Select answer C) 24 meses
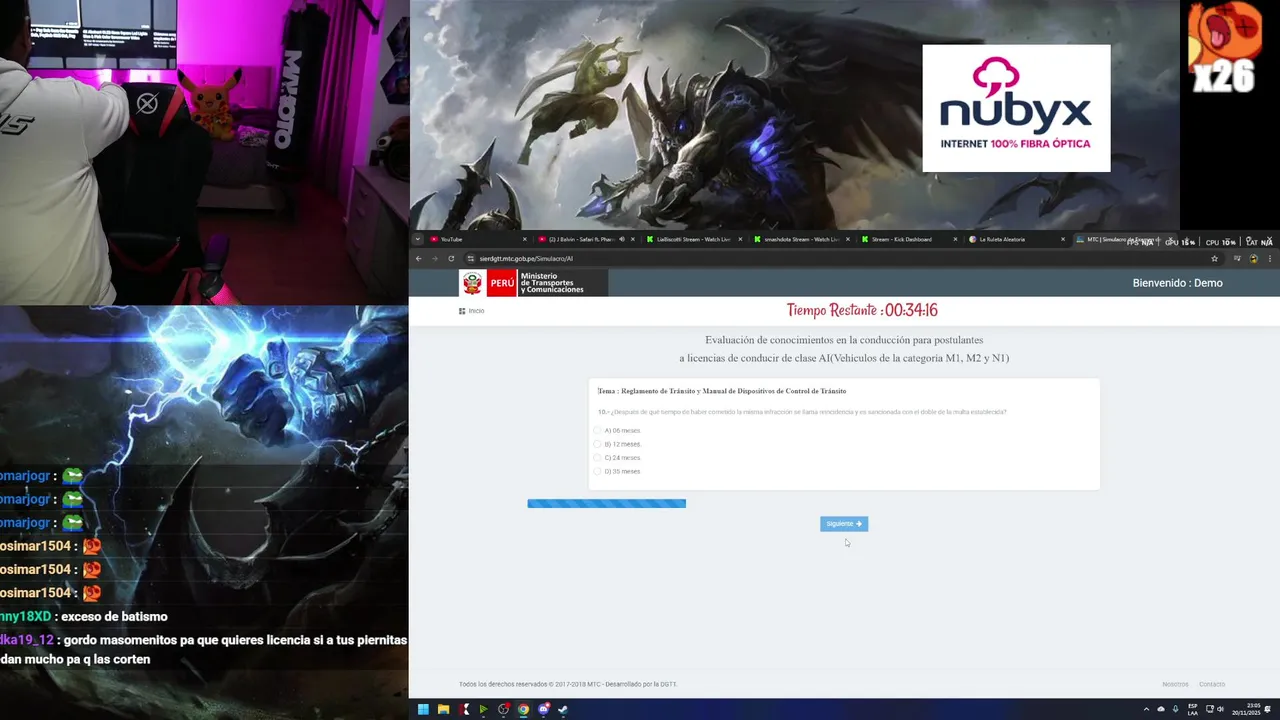1280x720 pixels. coord(617,458)
